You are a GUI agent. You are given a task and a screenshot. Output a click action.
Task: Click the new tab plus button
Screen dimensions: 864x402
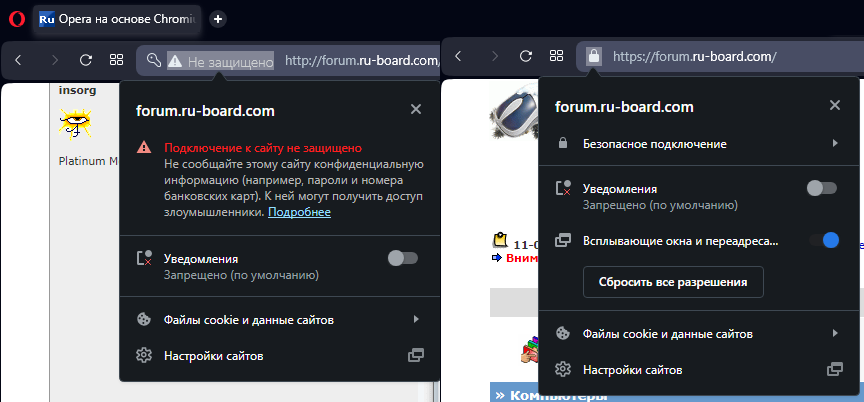click(x=218, y=19)
